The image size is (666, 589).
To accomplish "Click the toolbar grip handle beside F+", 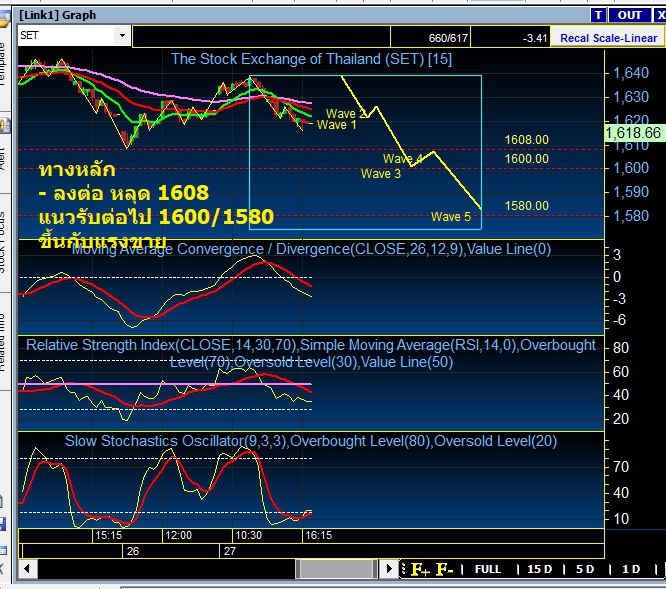I will [404, 569].
